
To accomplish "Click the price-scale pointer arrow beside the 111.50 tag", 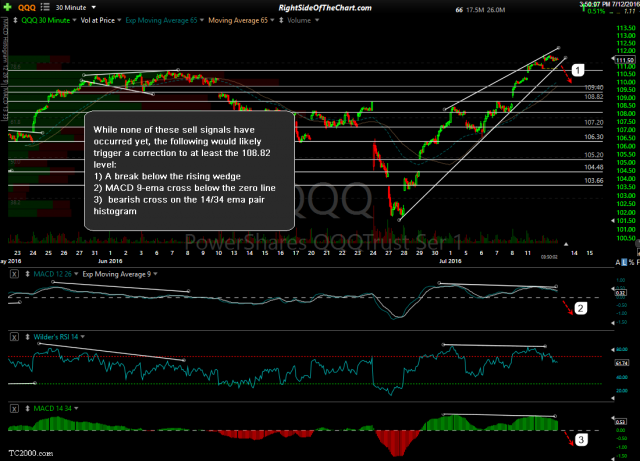I will point(613,59).
